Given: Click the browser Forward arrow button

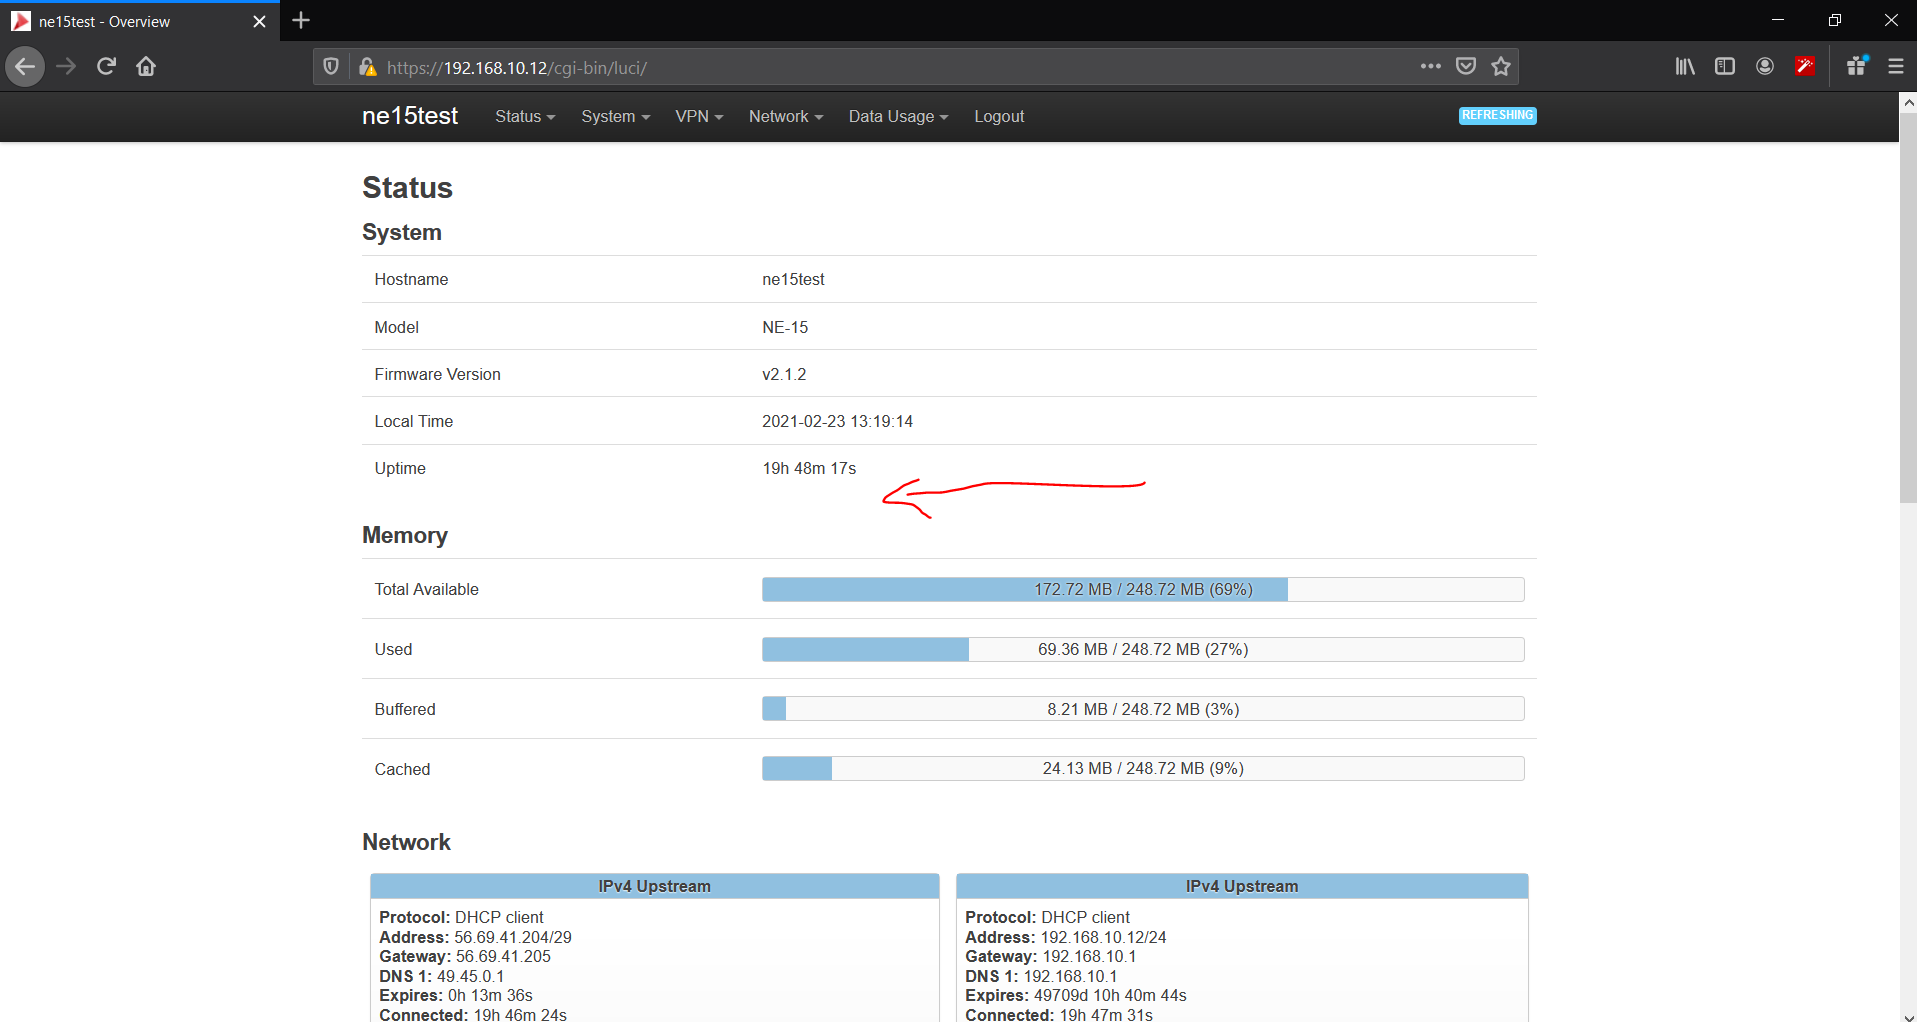Looking at the screenshot, I should [66, 67].
